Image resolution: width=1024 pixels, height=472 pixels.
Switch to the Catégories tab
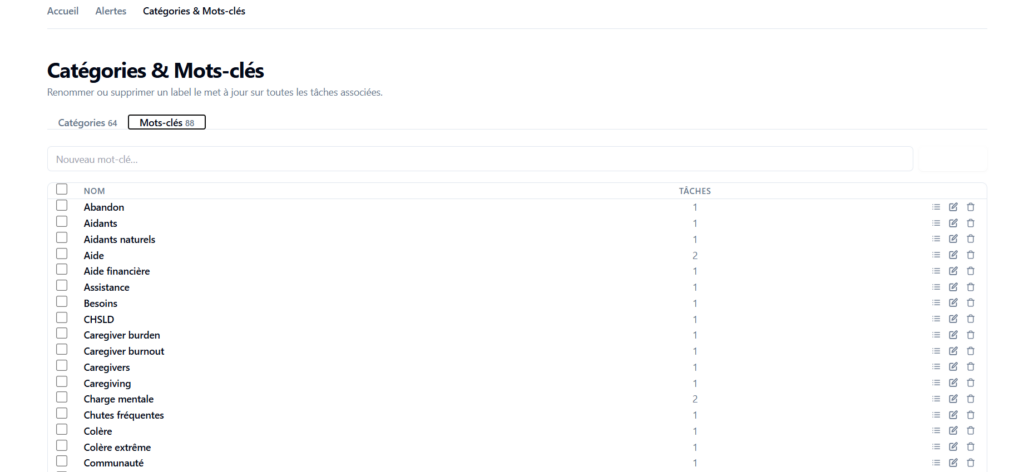(x=88, y=123)
